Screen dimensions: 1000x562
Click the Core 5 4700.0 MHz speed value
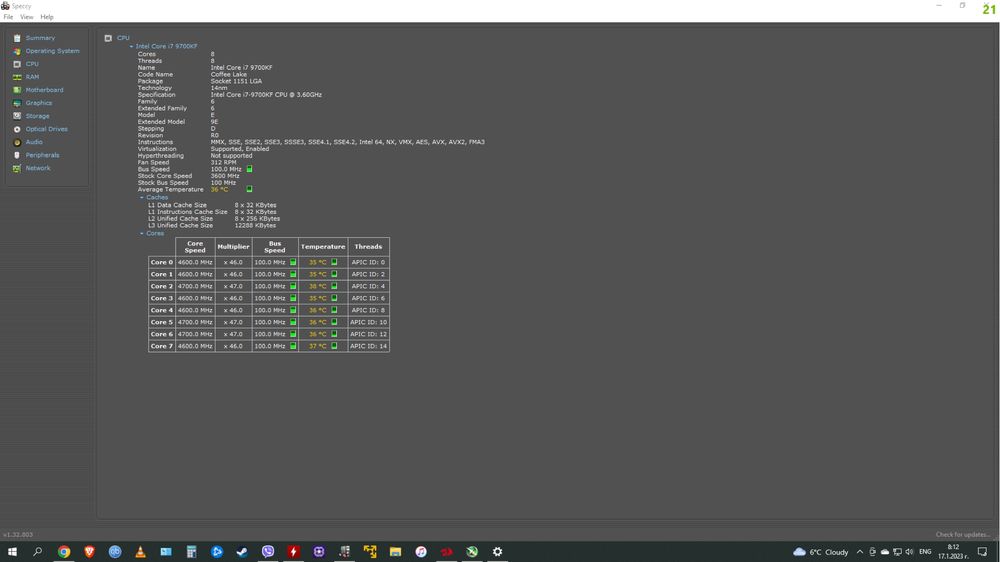195,322
